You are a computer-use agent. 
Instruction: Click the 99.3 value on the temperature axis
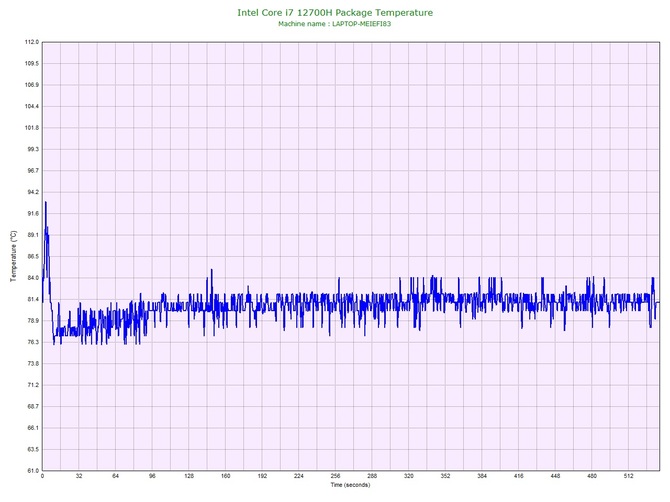[x=32, y=149]
